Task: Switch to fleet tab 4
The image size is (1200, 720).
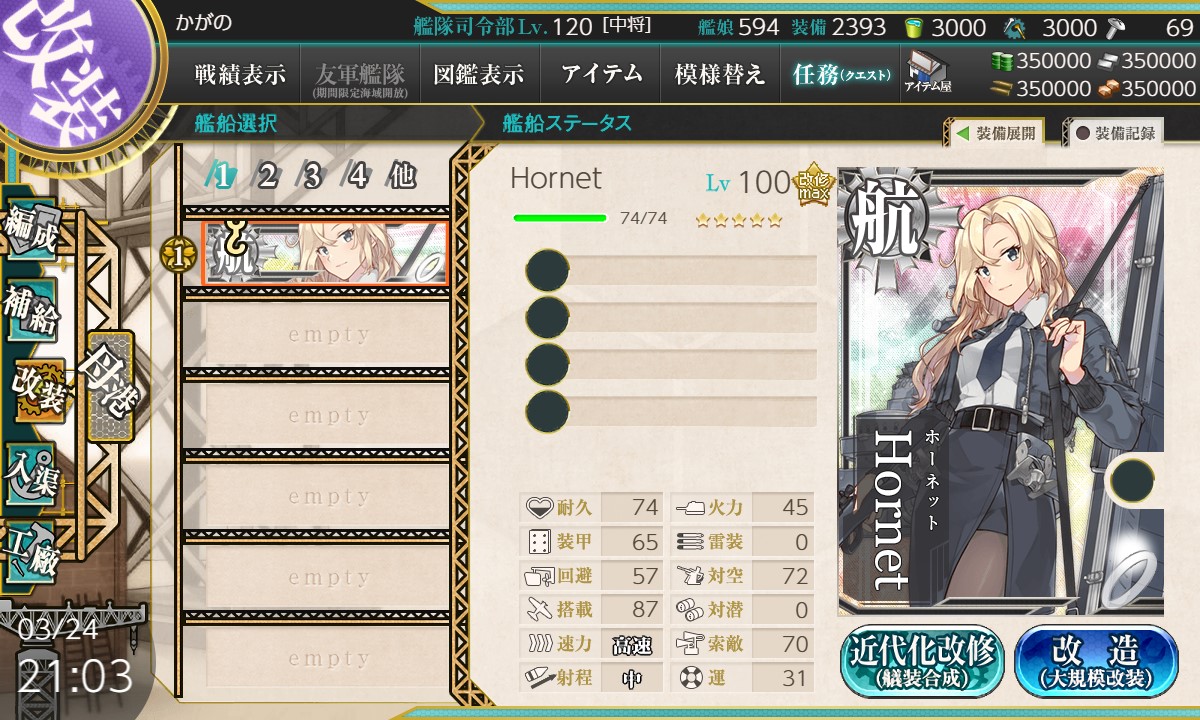Action: [x=358, y=177]
